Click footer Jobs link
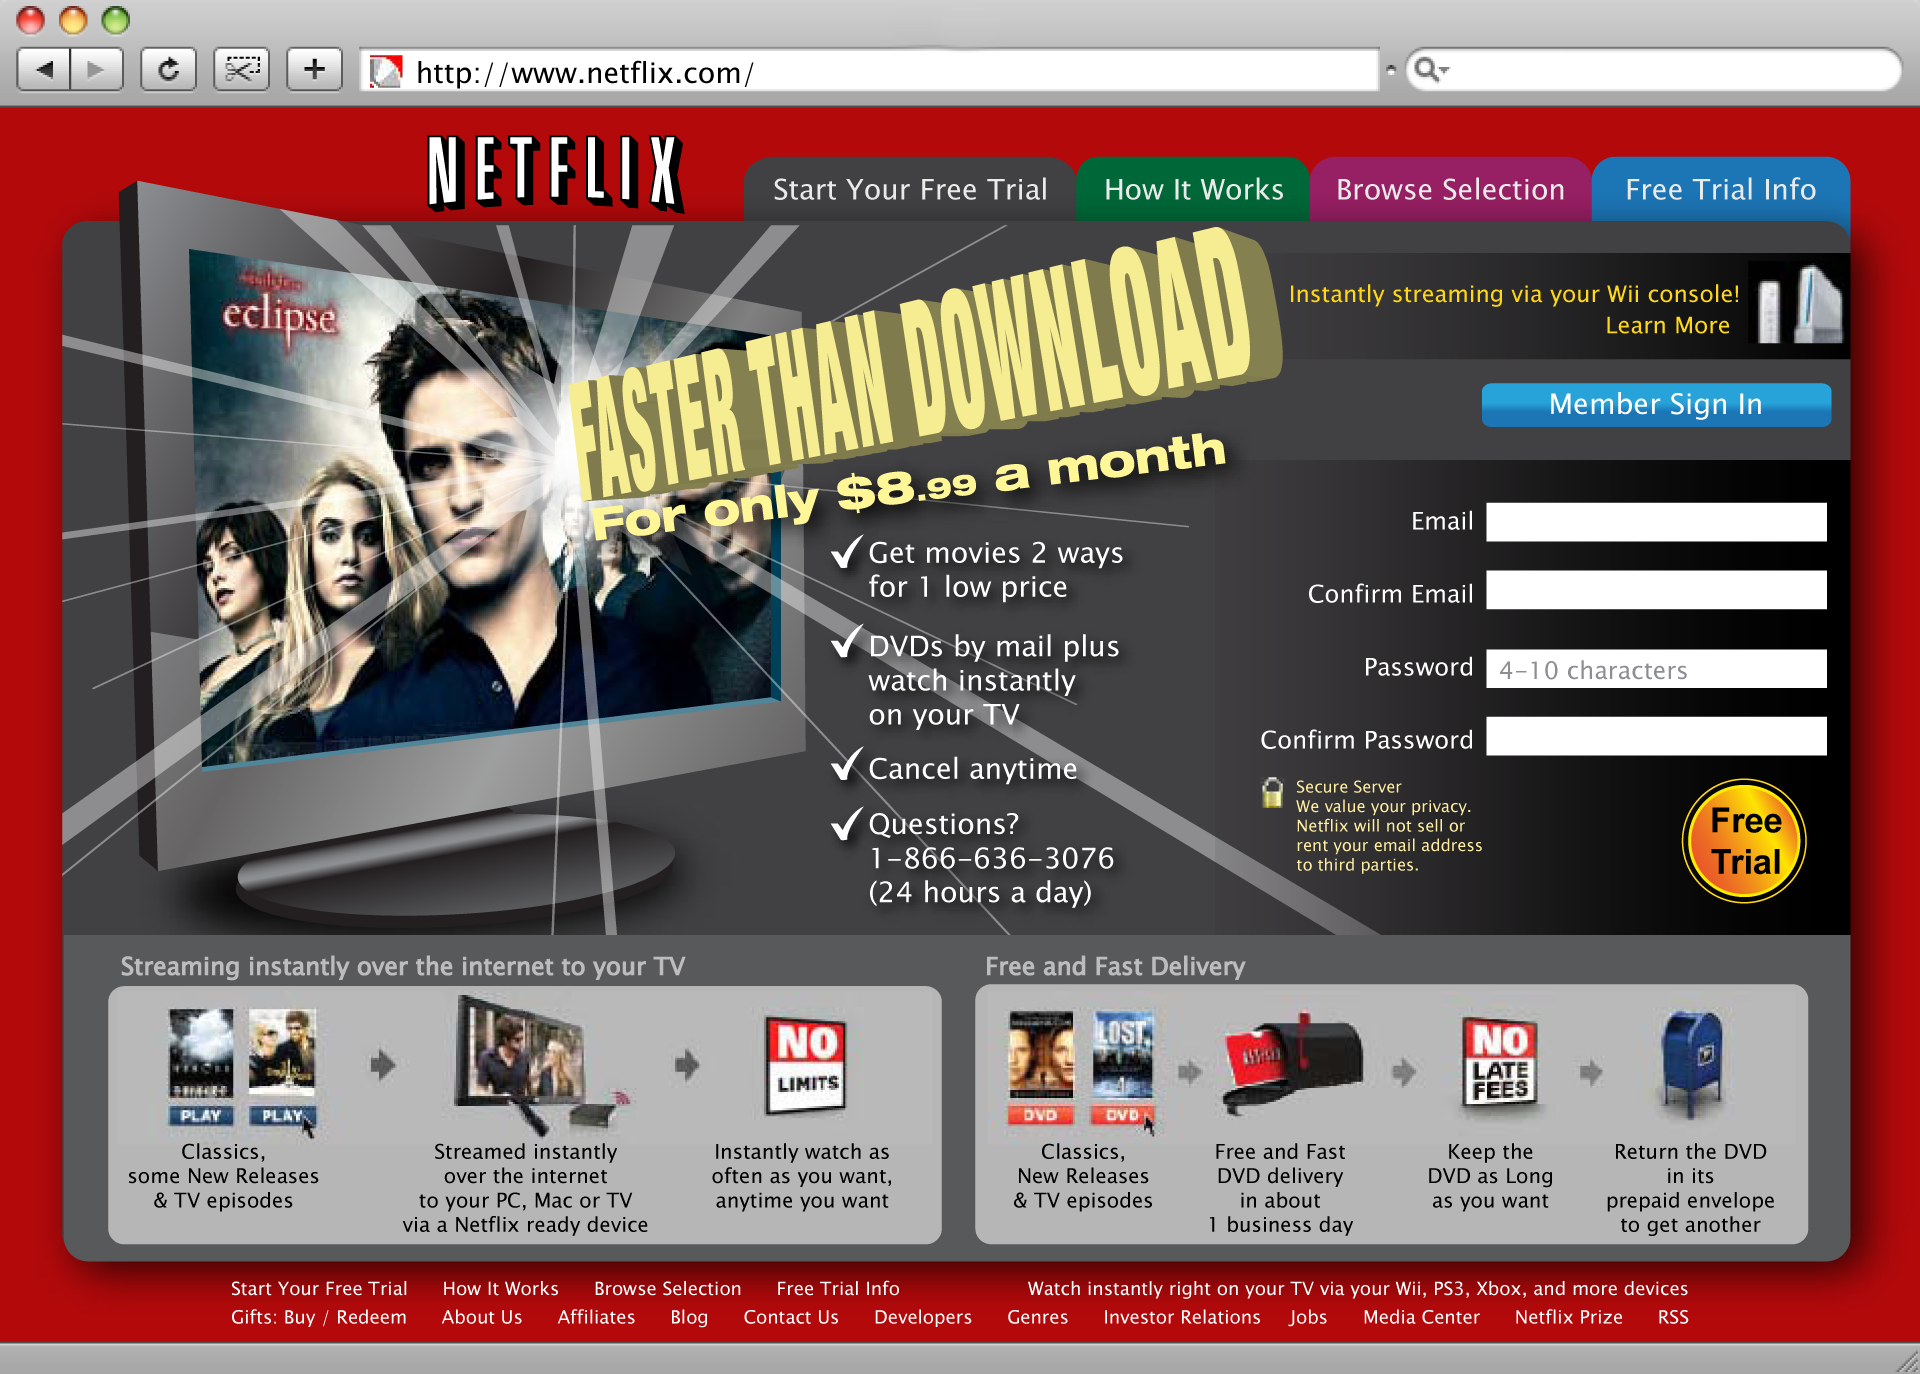The image size is (1920, 1374). pyautogui.click(x=1308, y=1317)
